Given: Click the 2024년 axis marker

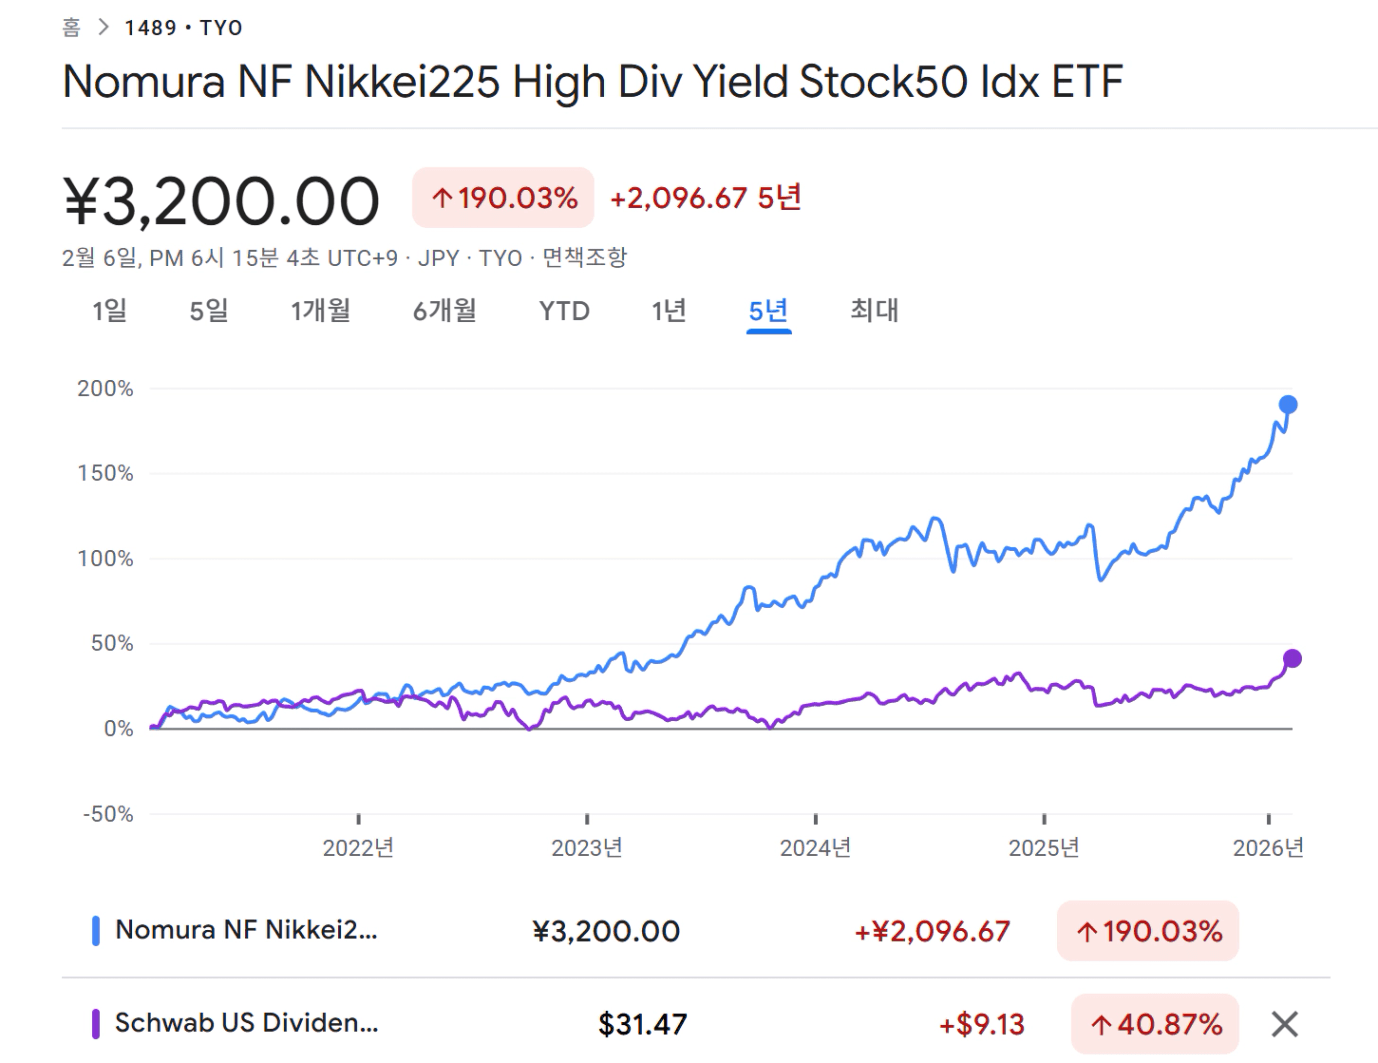Looking at the screenshot, I should 815,848.
